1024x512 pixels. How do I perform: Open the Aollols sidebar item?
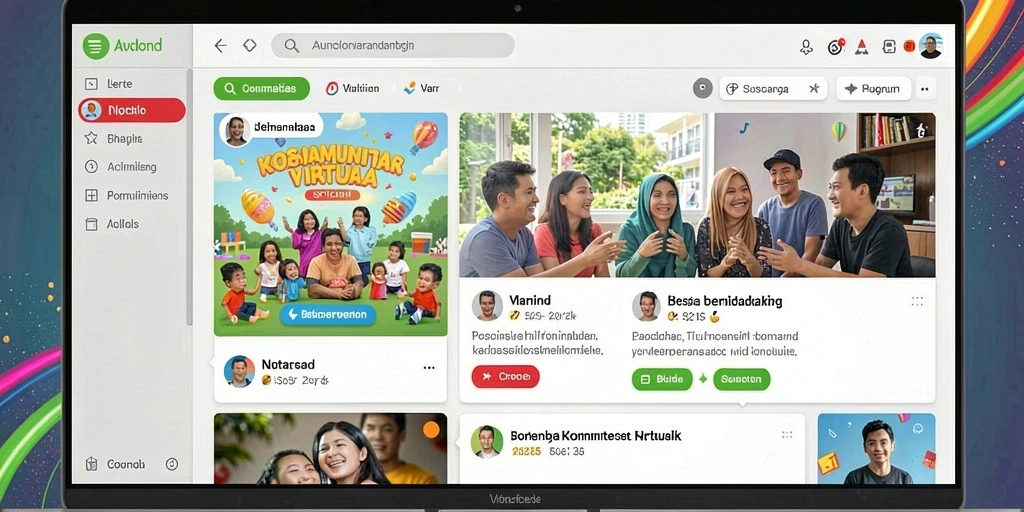point(131,224)
